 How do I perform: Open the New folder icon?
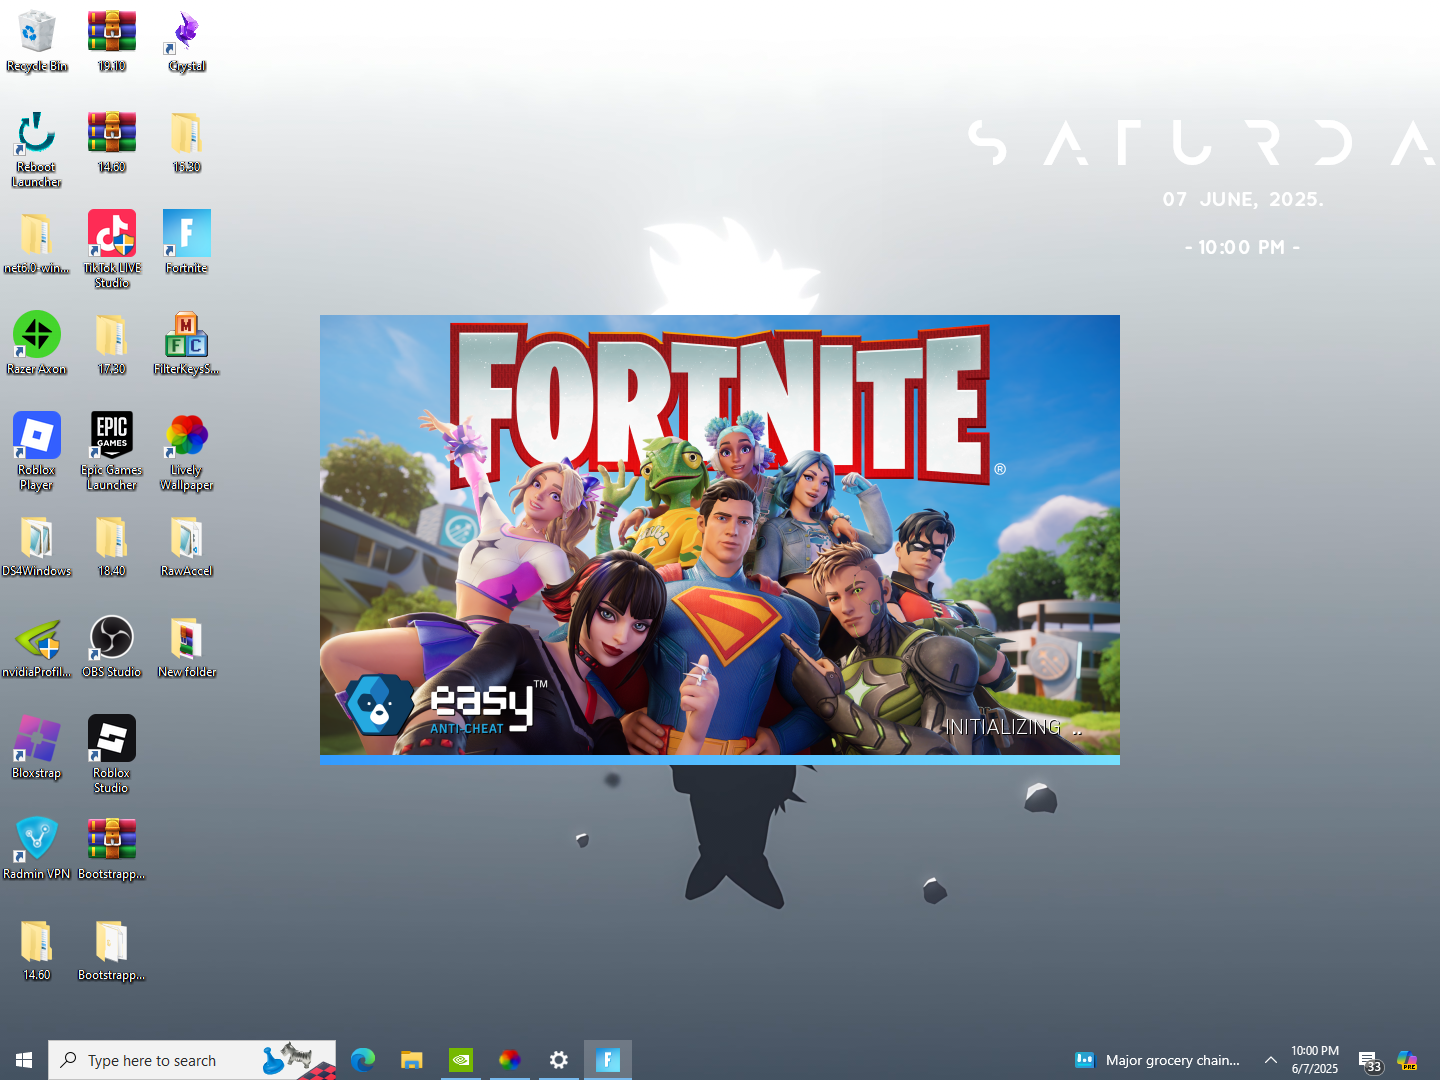coord(187,647)
